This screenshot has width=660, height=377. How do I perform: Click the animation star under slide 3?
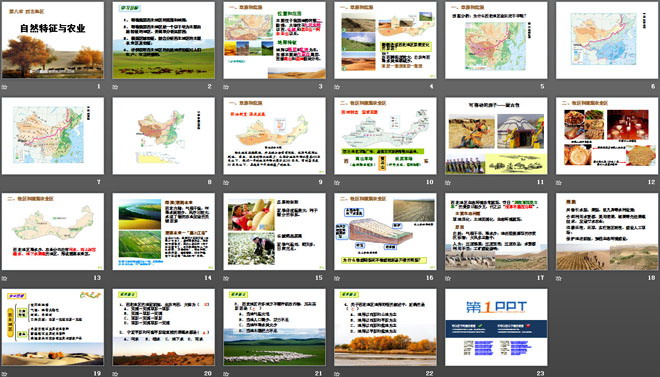(x=226, y=87)
